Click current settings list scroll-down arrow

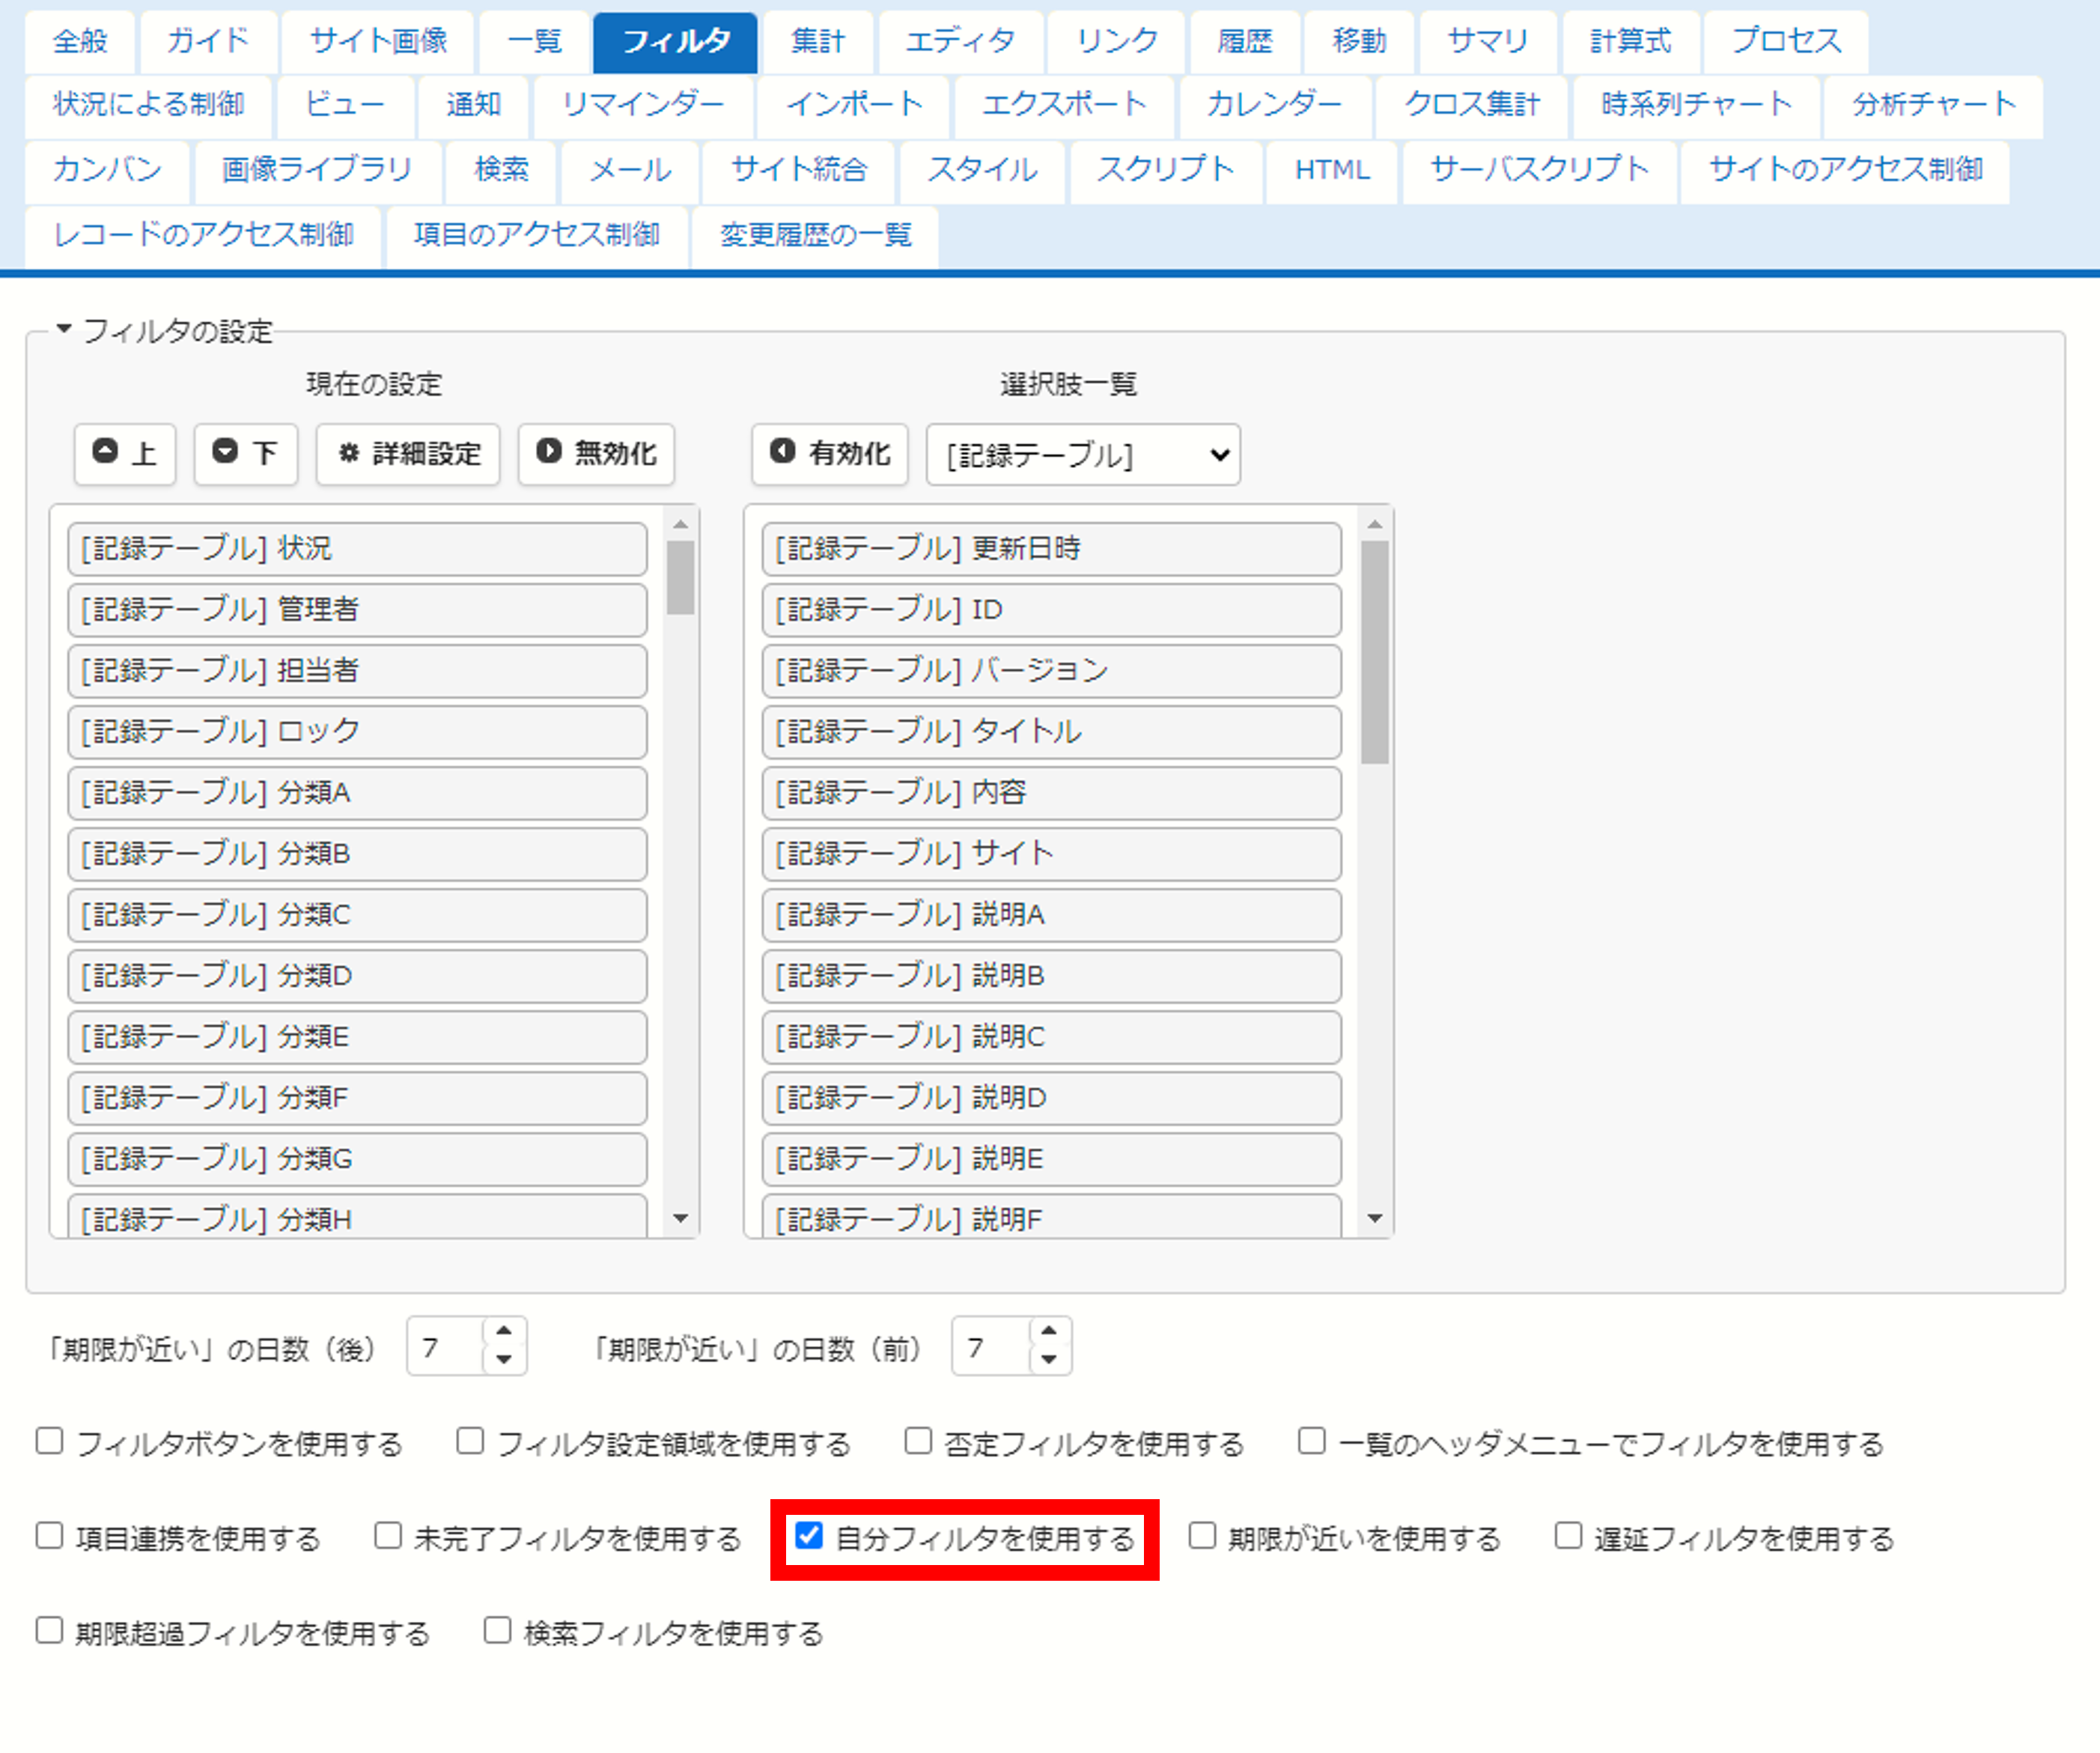(681, 1218)
